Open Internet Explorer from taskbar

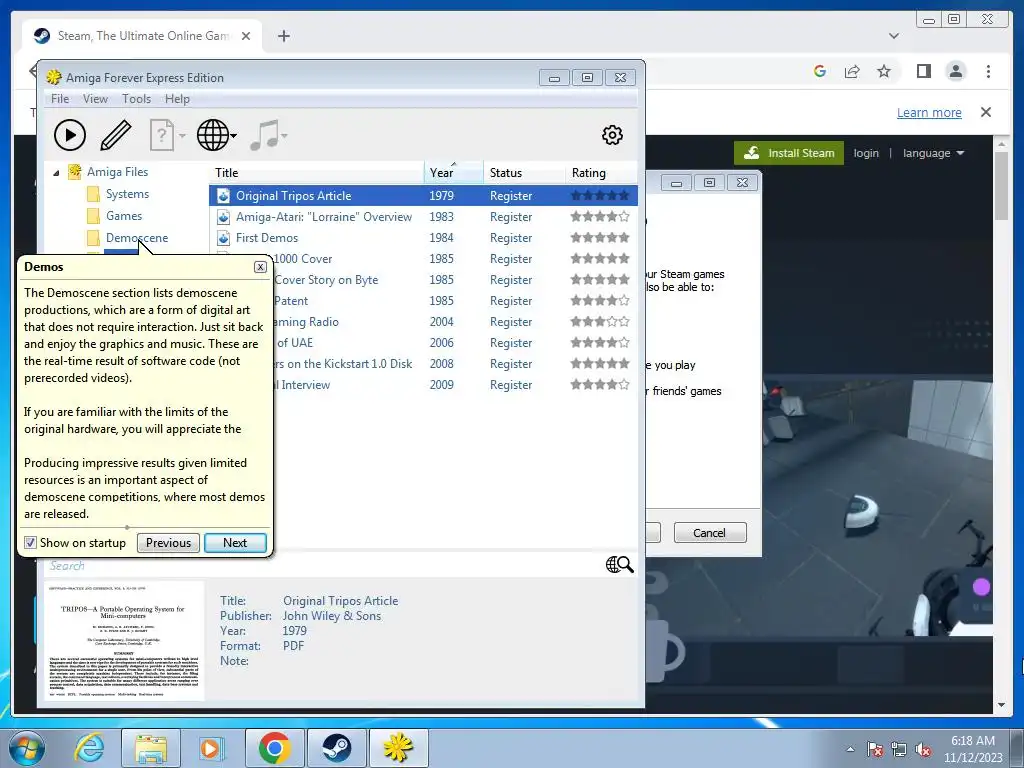click(89, 748)
